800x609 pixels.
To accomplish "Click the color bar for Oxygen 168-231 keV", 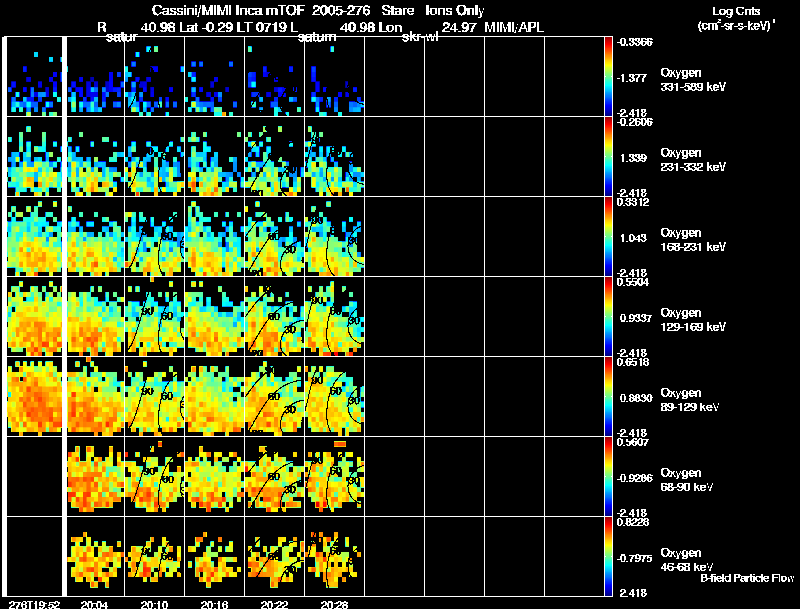I will point(608,237).
